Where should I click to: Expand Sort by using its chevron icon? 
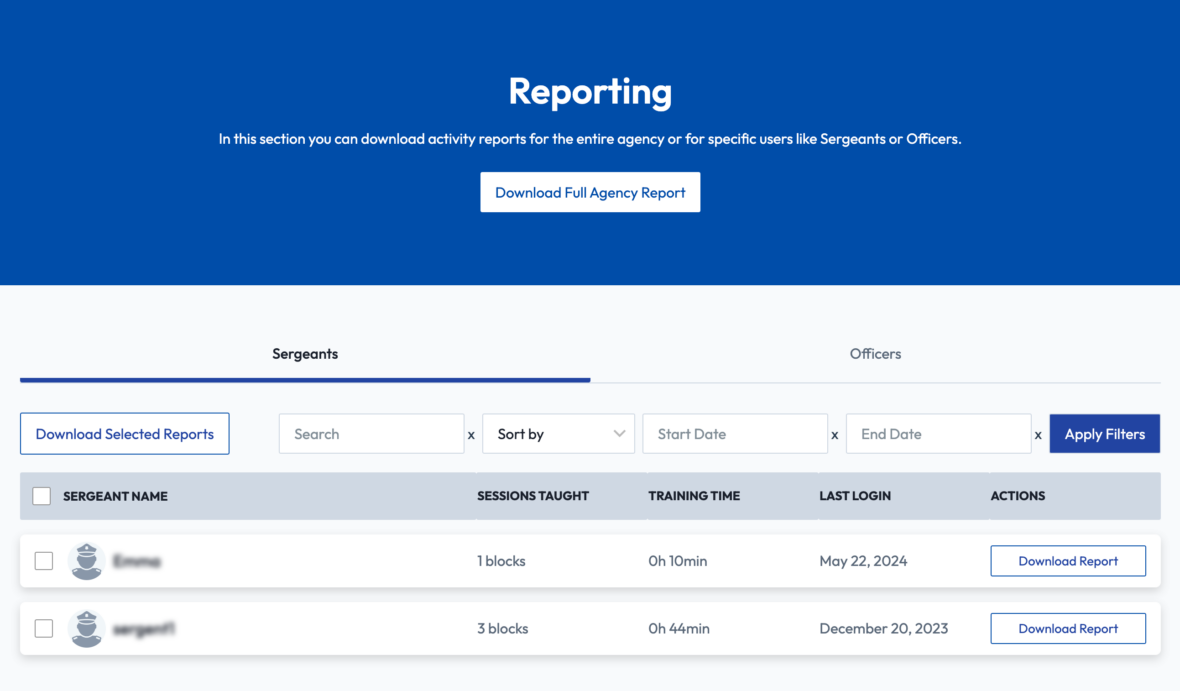pyautogui.click(x=620, y=433)
